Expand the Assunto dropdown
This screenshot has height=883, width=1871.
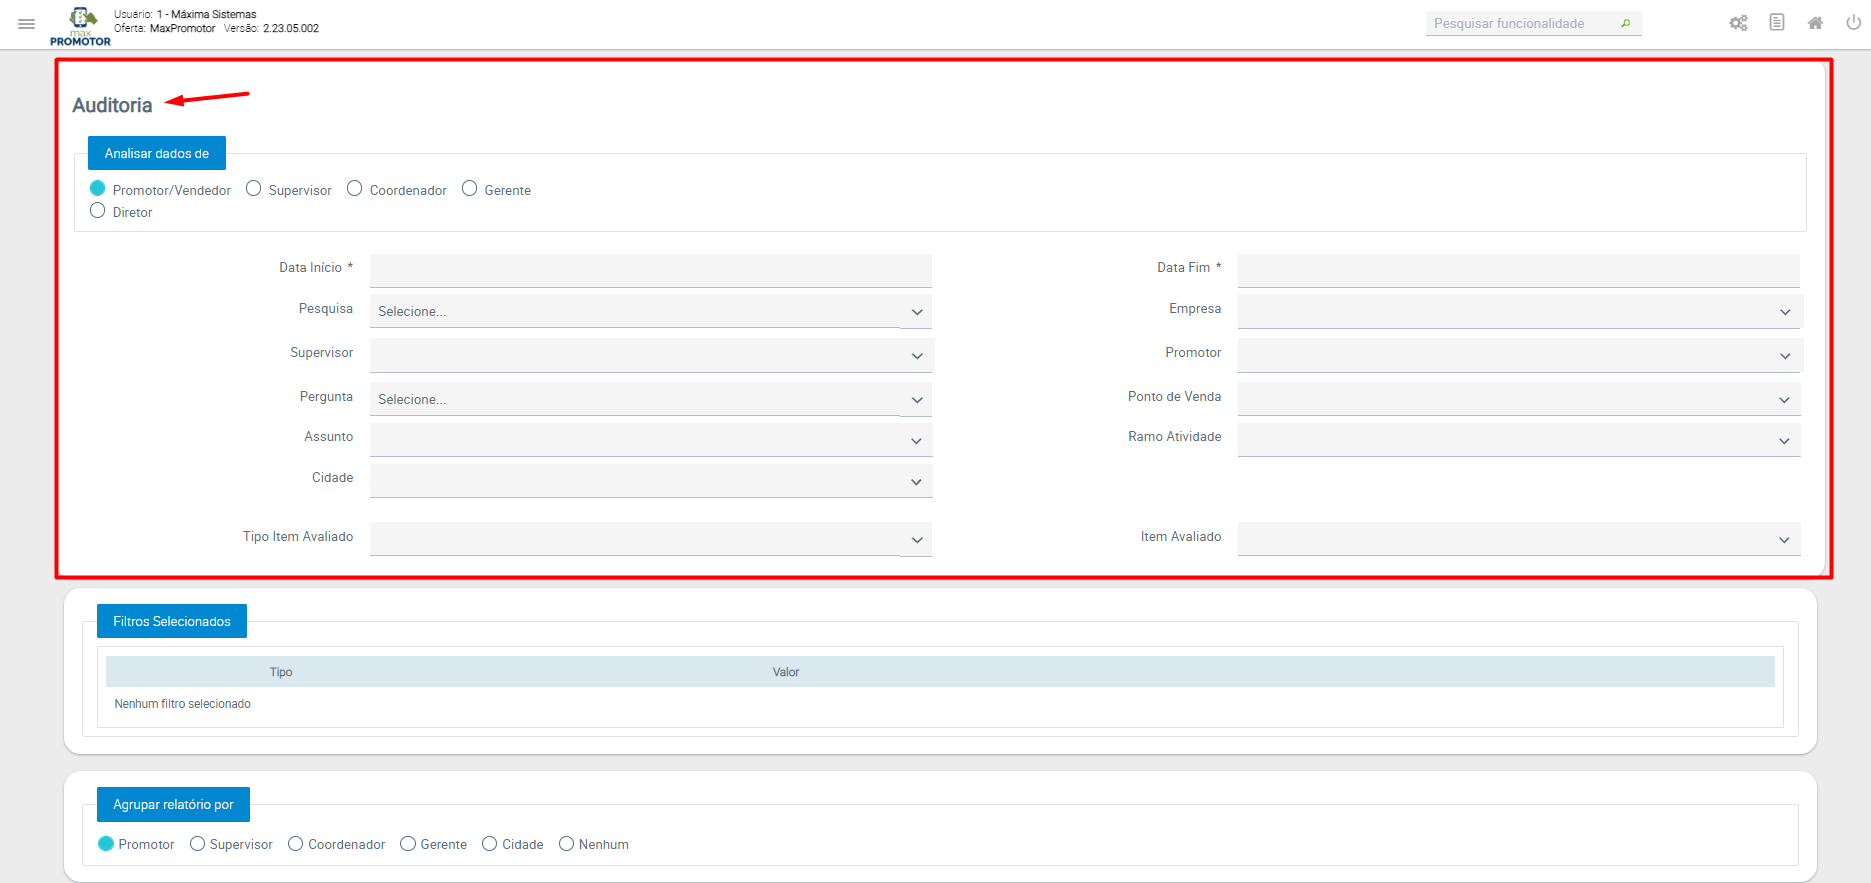click(x=651, y=440)
